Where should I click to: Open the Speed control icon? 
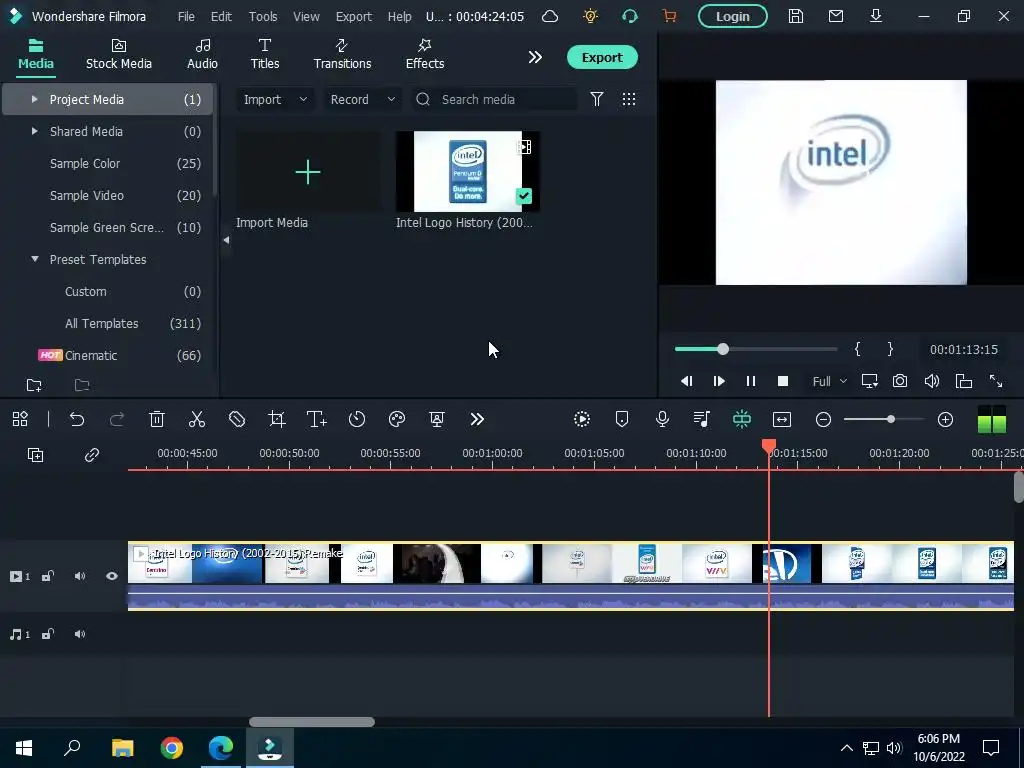(x=357, y=419)
